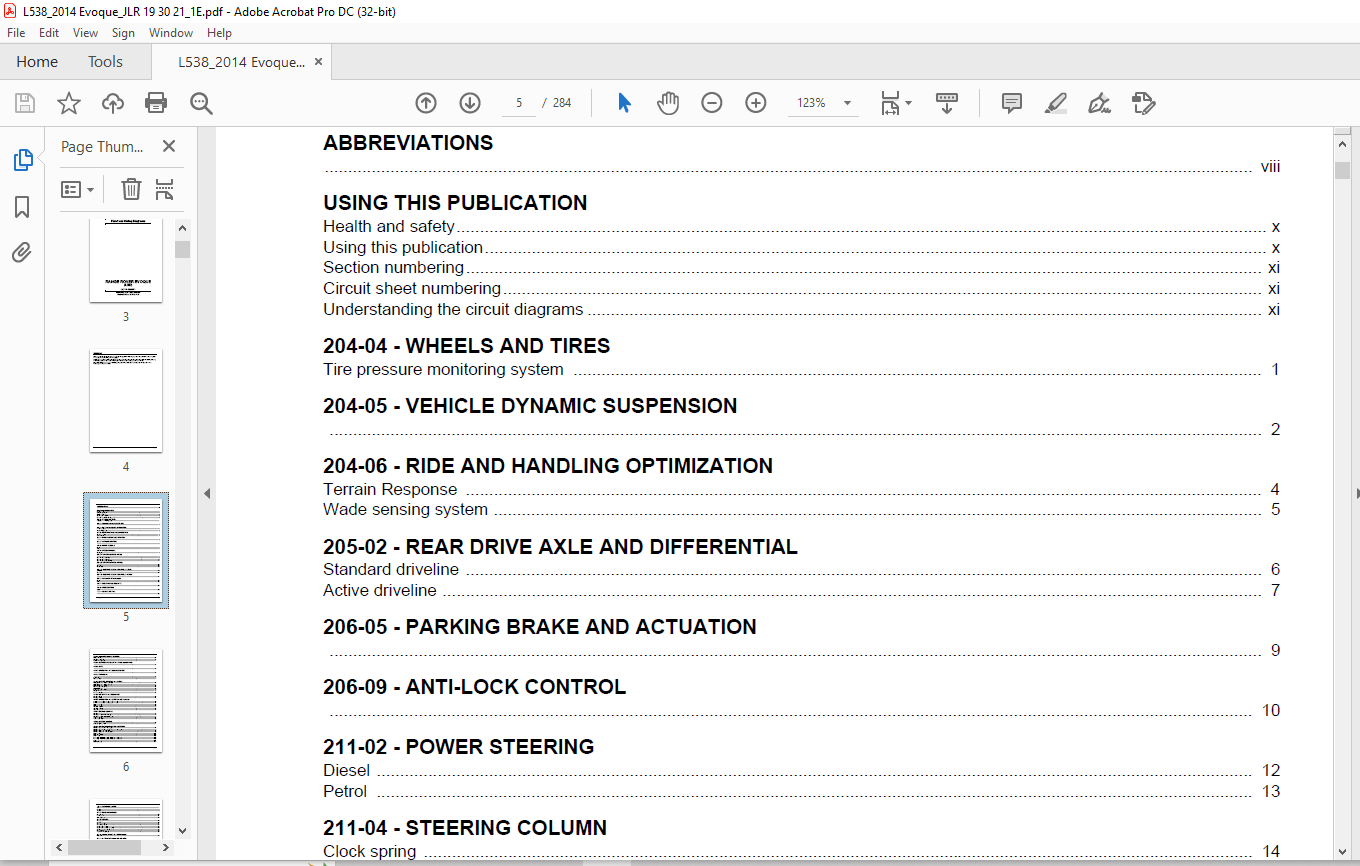The image size is (1360, 866).
Task: Click 204-04 - WHEELS AND TIRES heading
Action: 466,346
